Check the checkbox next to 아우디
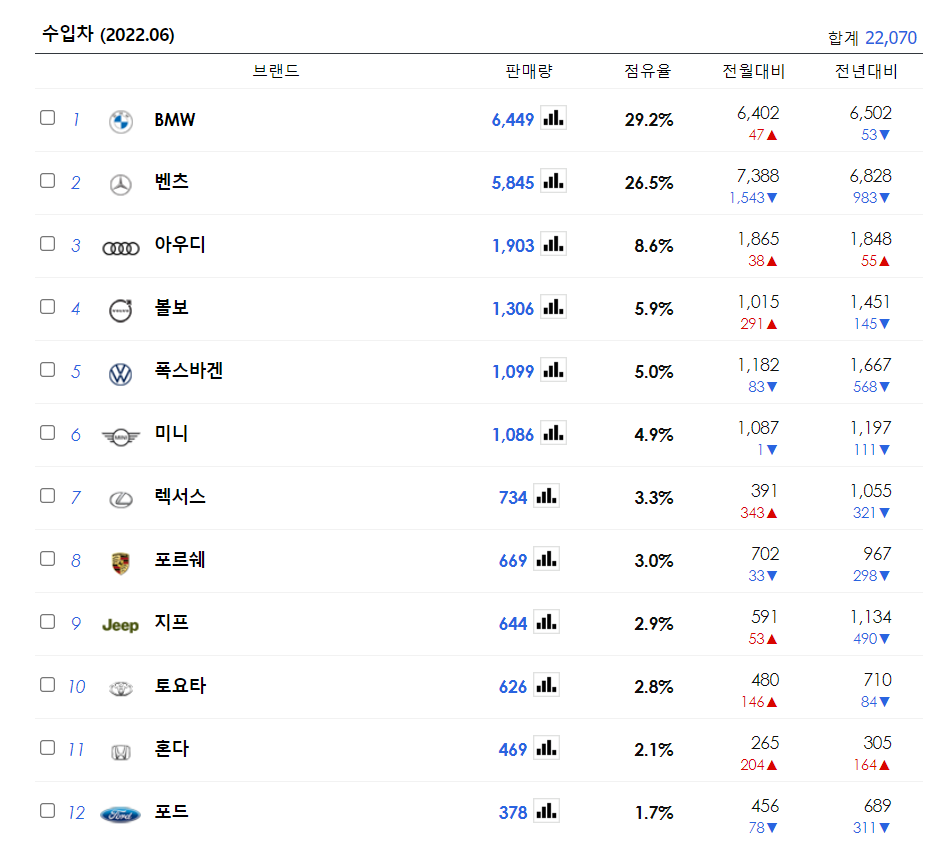 [47, 243]
